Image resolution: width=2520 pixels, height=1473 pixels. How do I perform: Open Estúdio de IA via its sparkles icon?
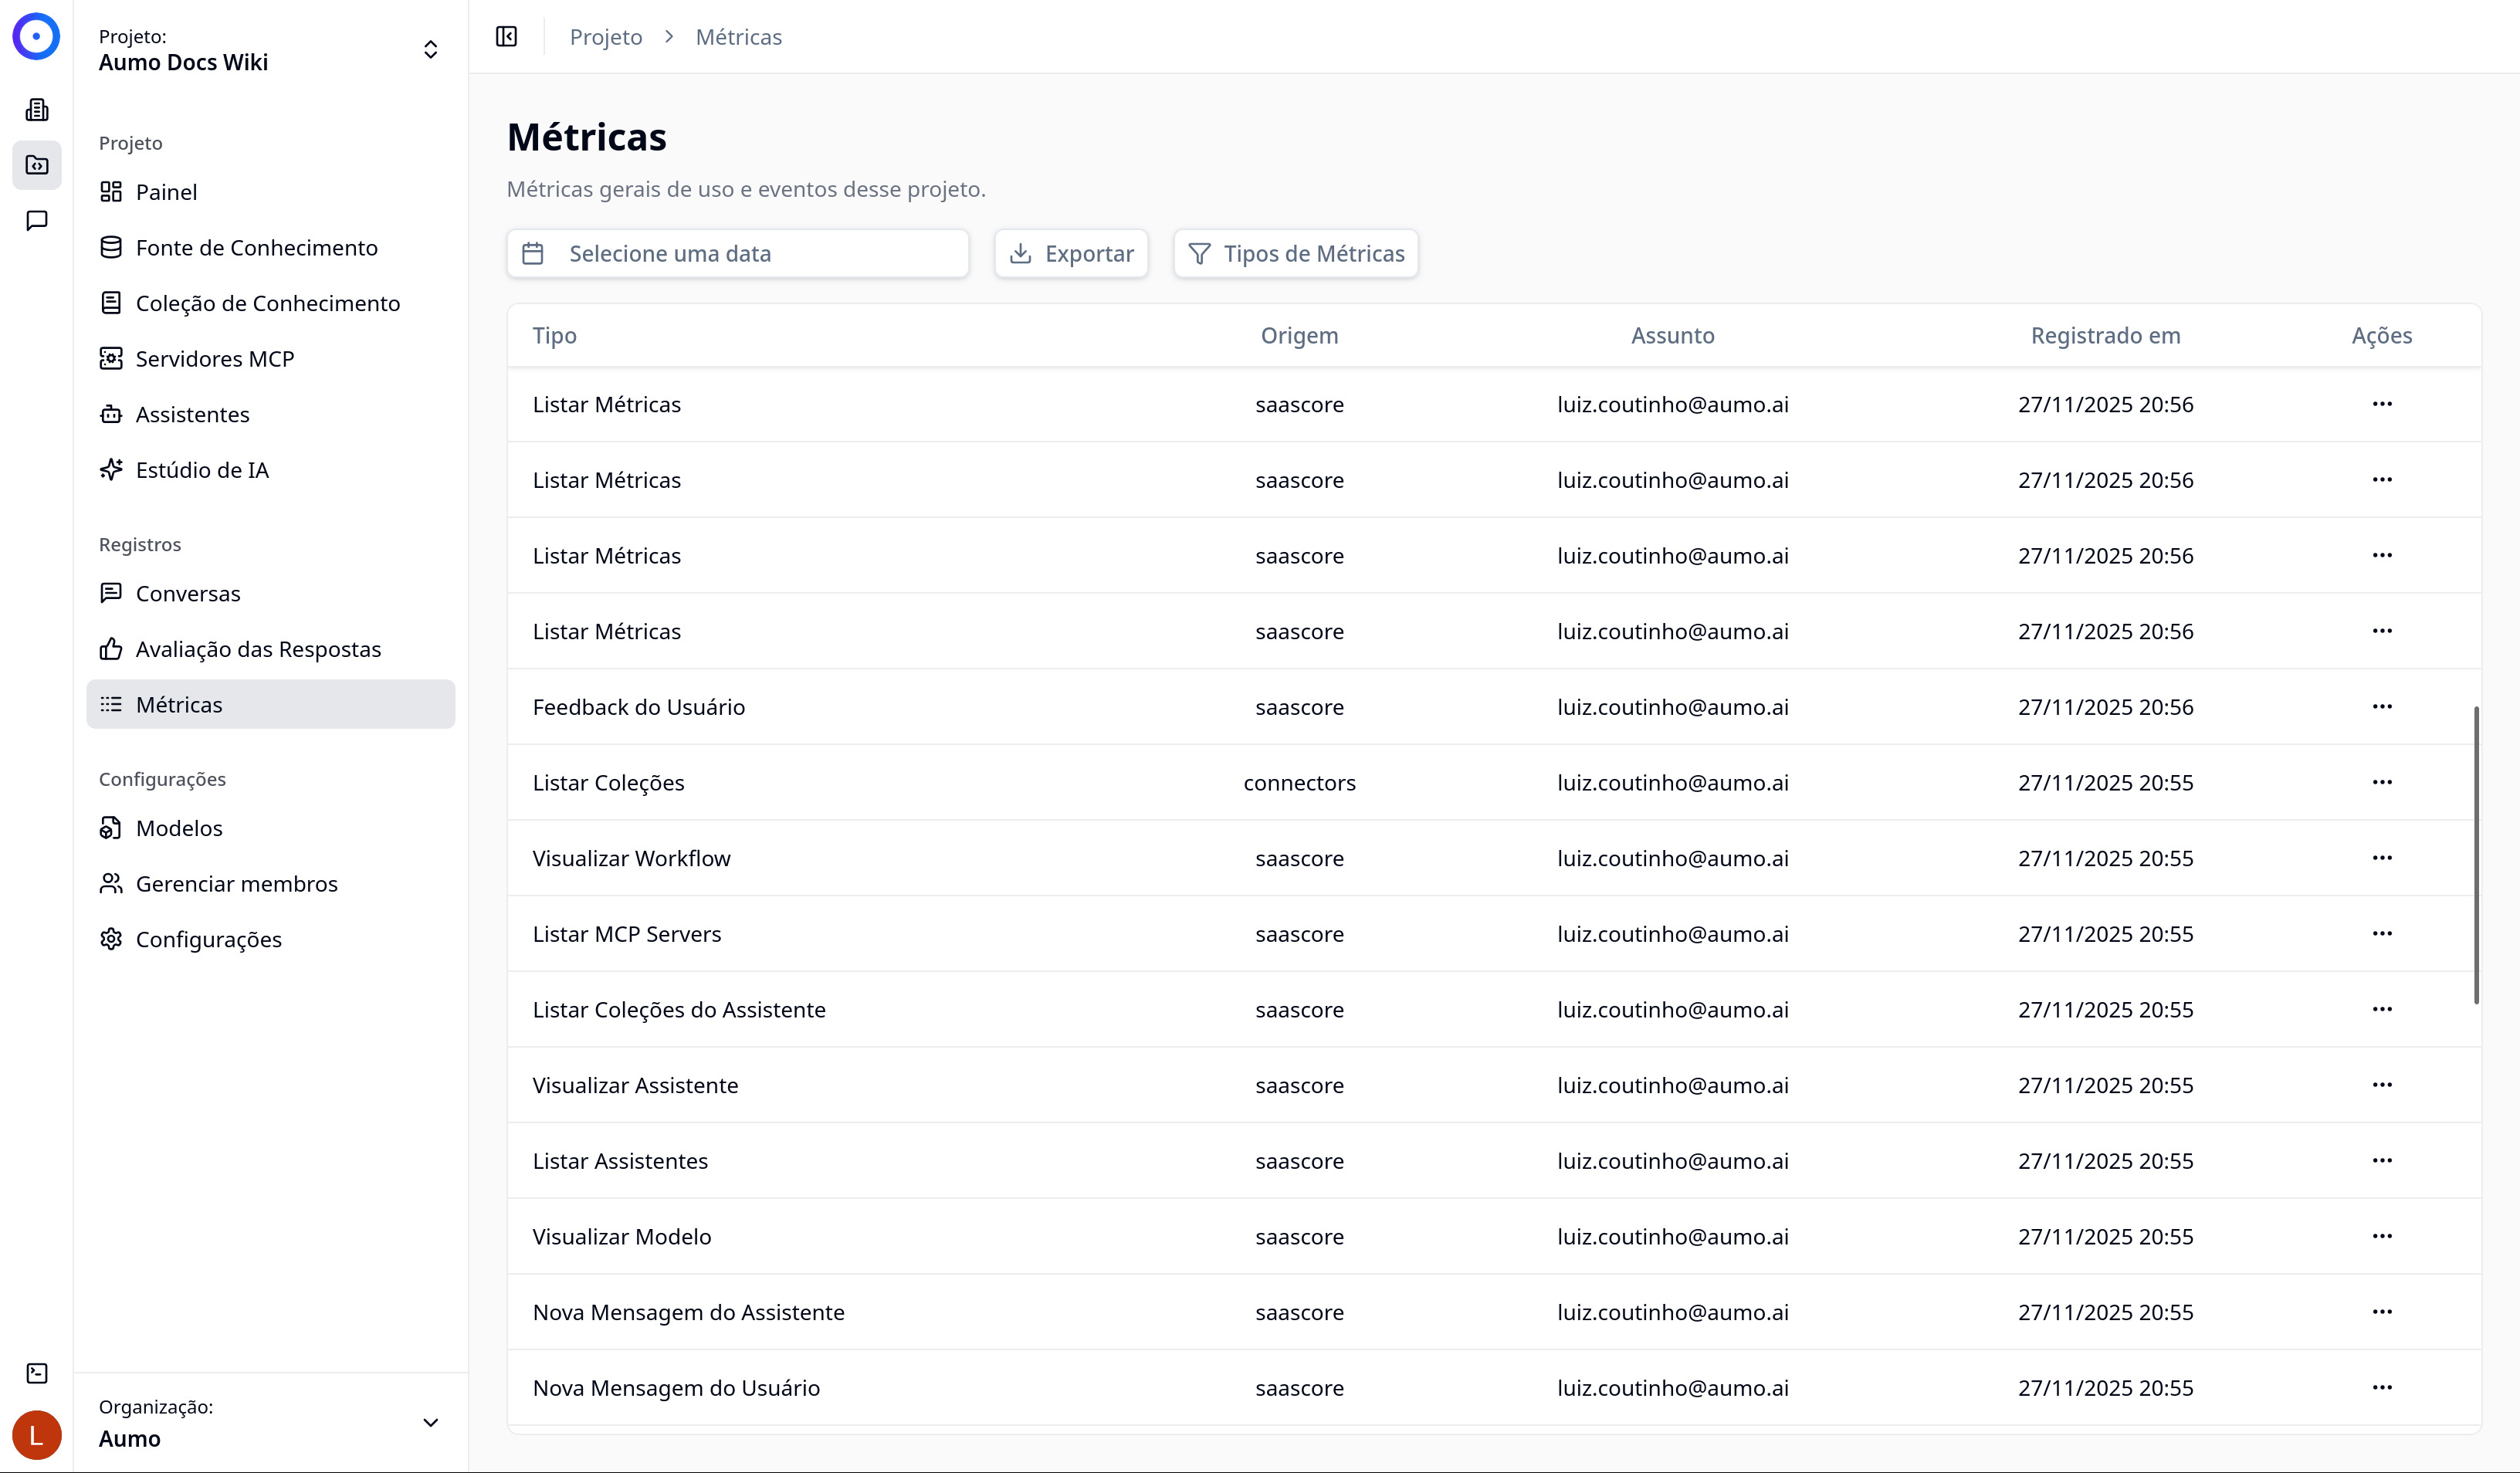(x=113, y=469)
